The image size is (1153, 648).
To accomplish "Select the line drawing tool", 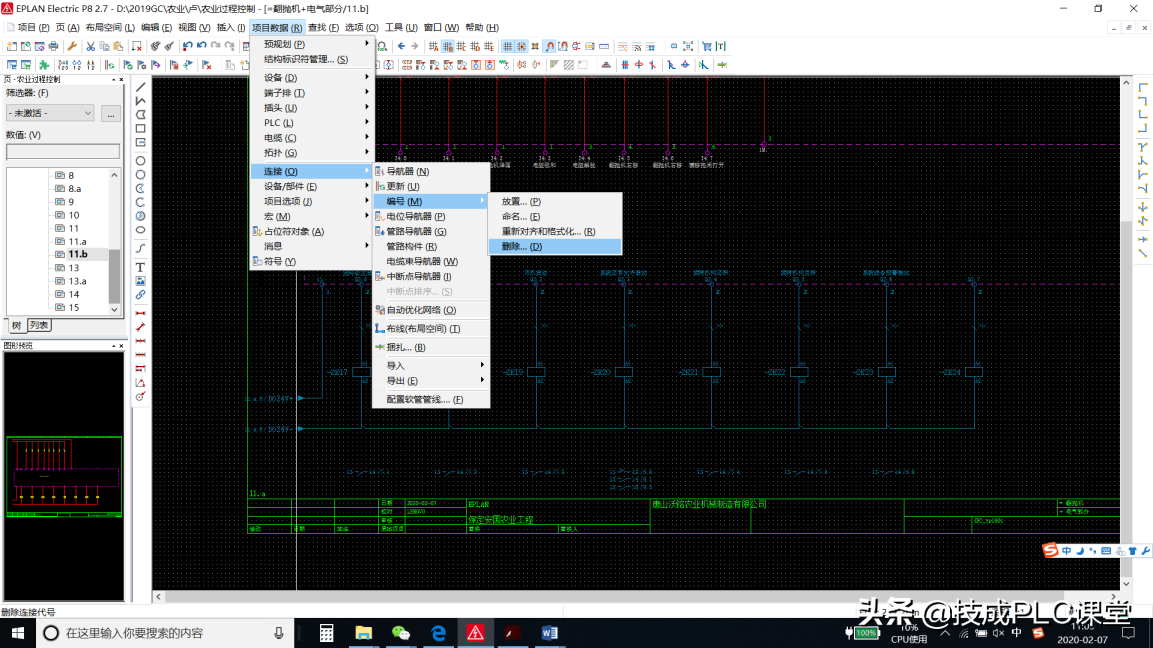I will [x=140, y=87].
